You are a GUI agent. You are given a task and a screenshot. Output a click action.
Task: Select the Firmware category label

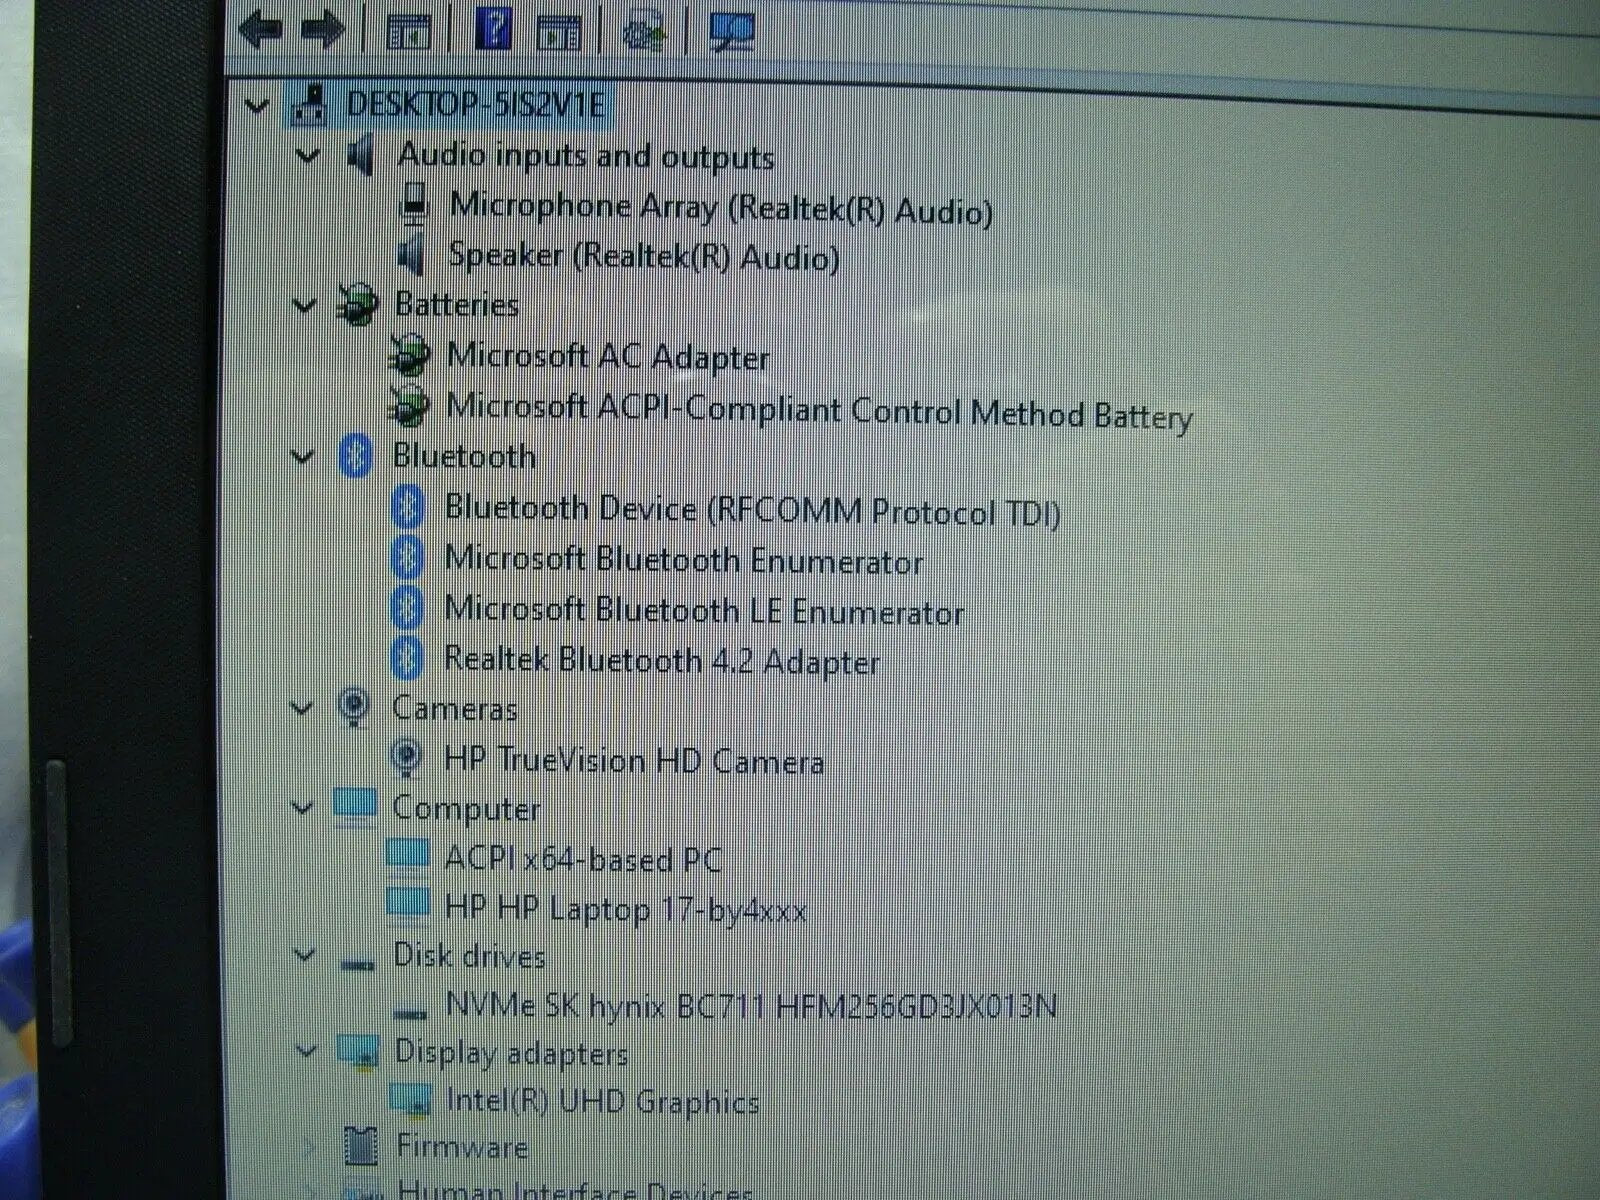462,1146
